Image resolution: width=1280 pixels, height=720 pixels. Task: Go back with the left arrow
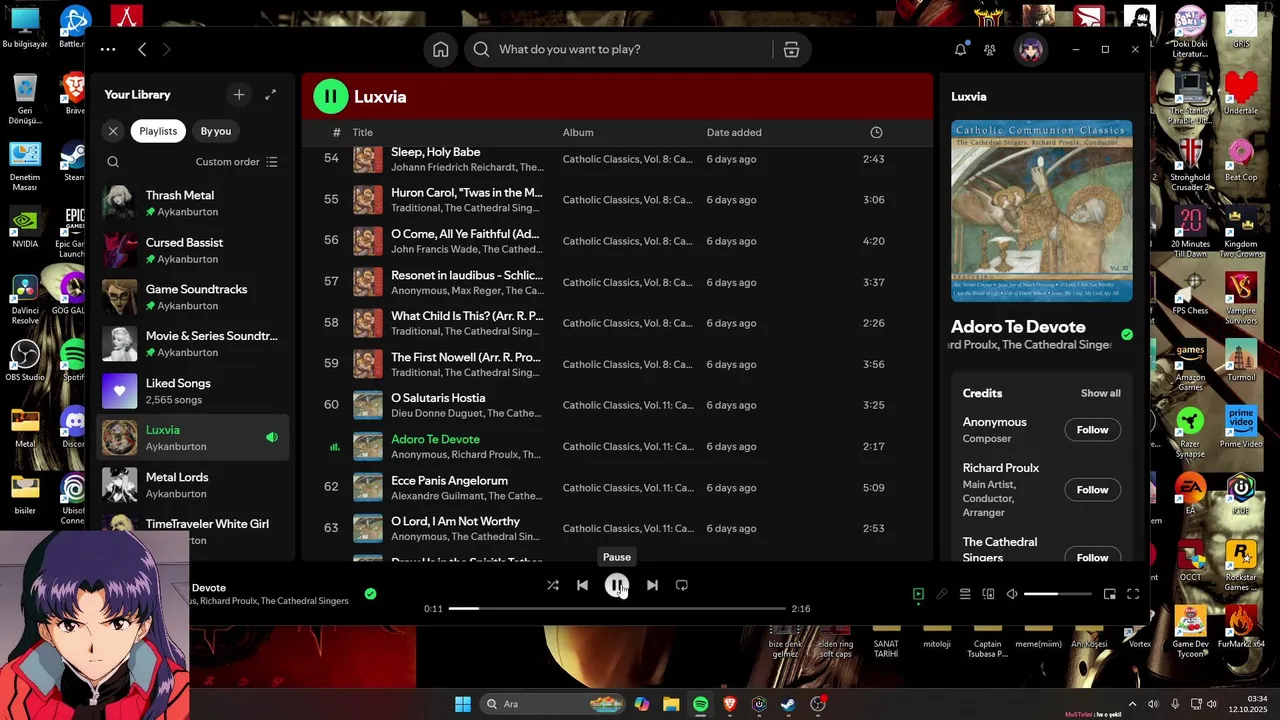(x=142, y=49)
